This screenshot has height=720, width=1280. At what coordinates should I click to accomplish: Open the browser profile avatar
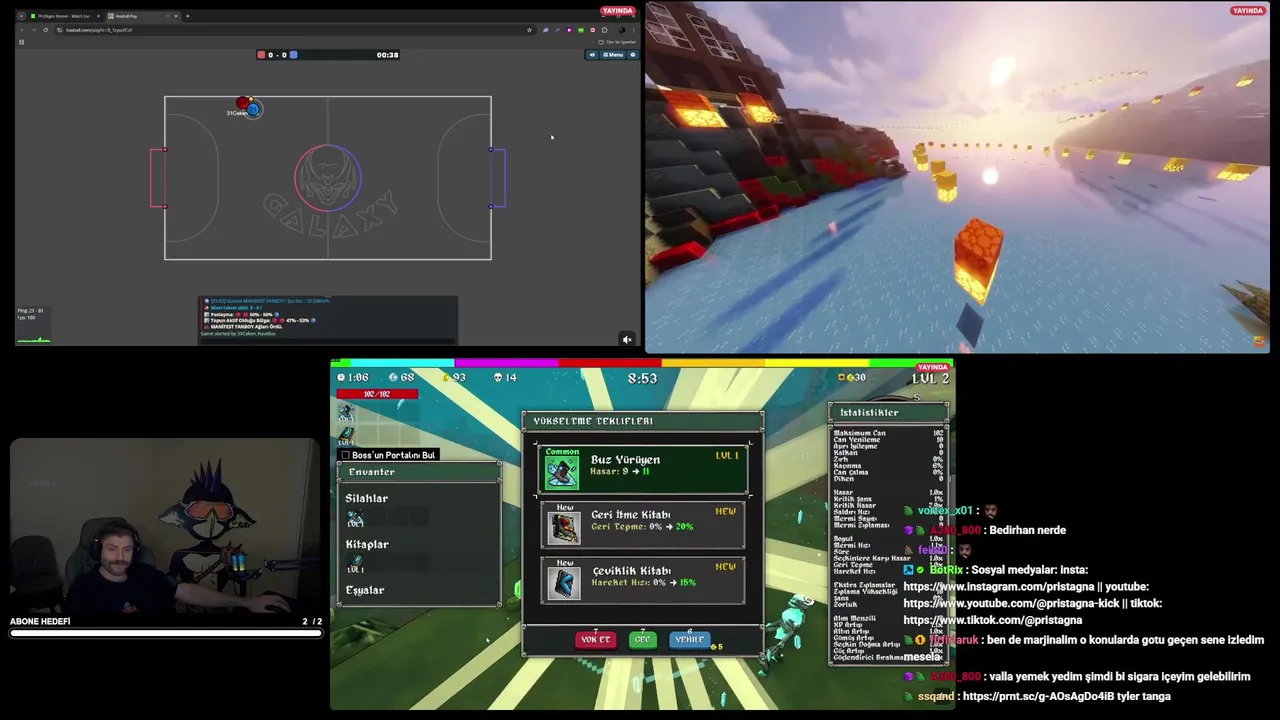[622, 30]
